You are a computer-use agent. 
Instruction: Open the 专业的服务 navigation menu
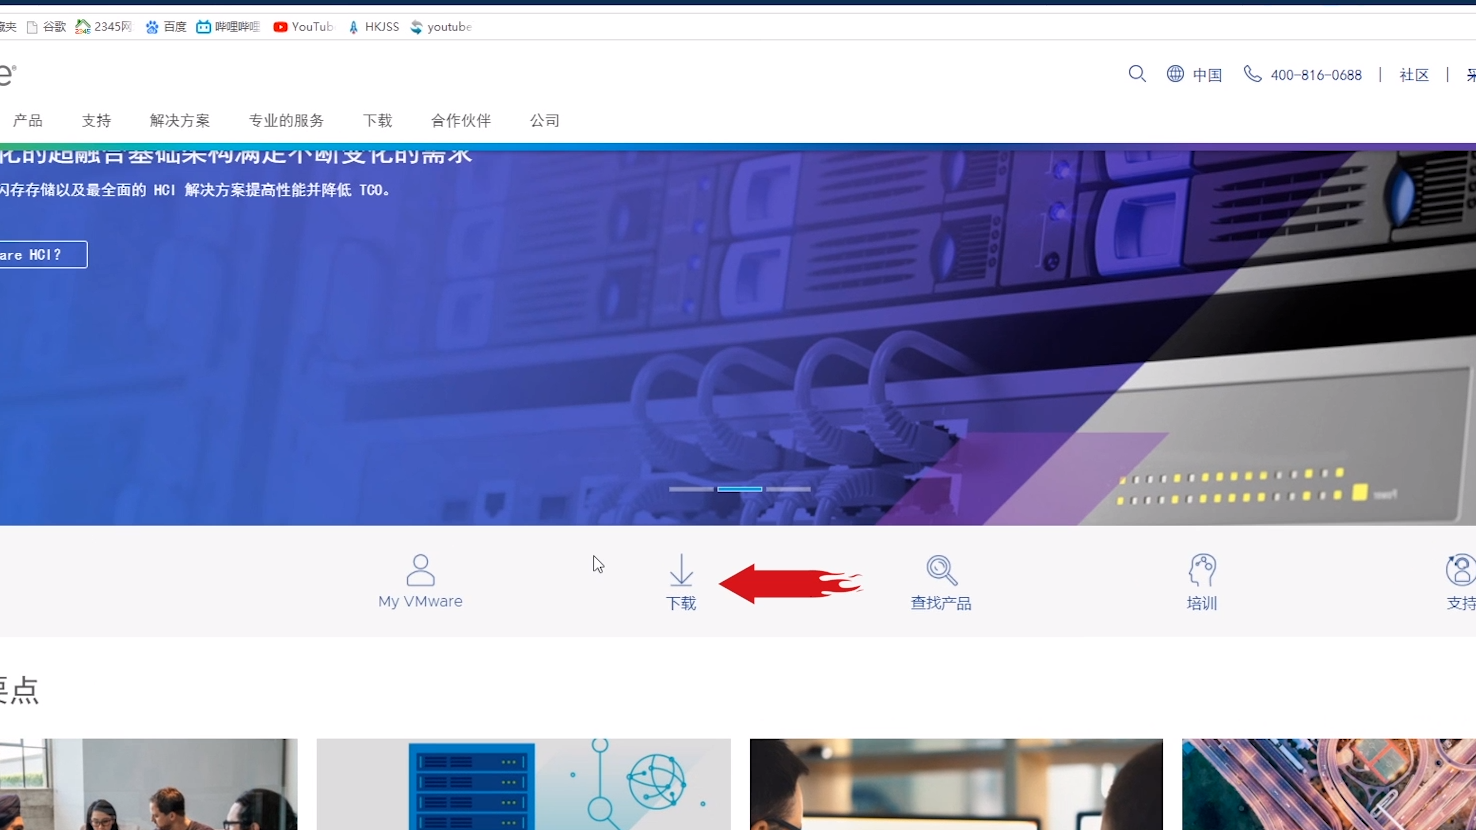coord(286,121)
